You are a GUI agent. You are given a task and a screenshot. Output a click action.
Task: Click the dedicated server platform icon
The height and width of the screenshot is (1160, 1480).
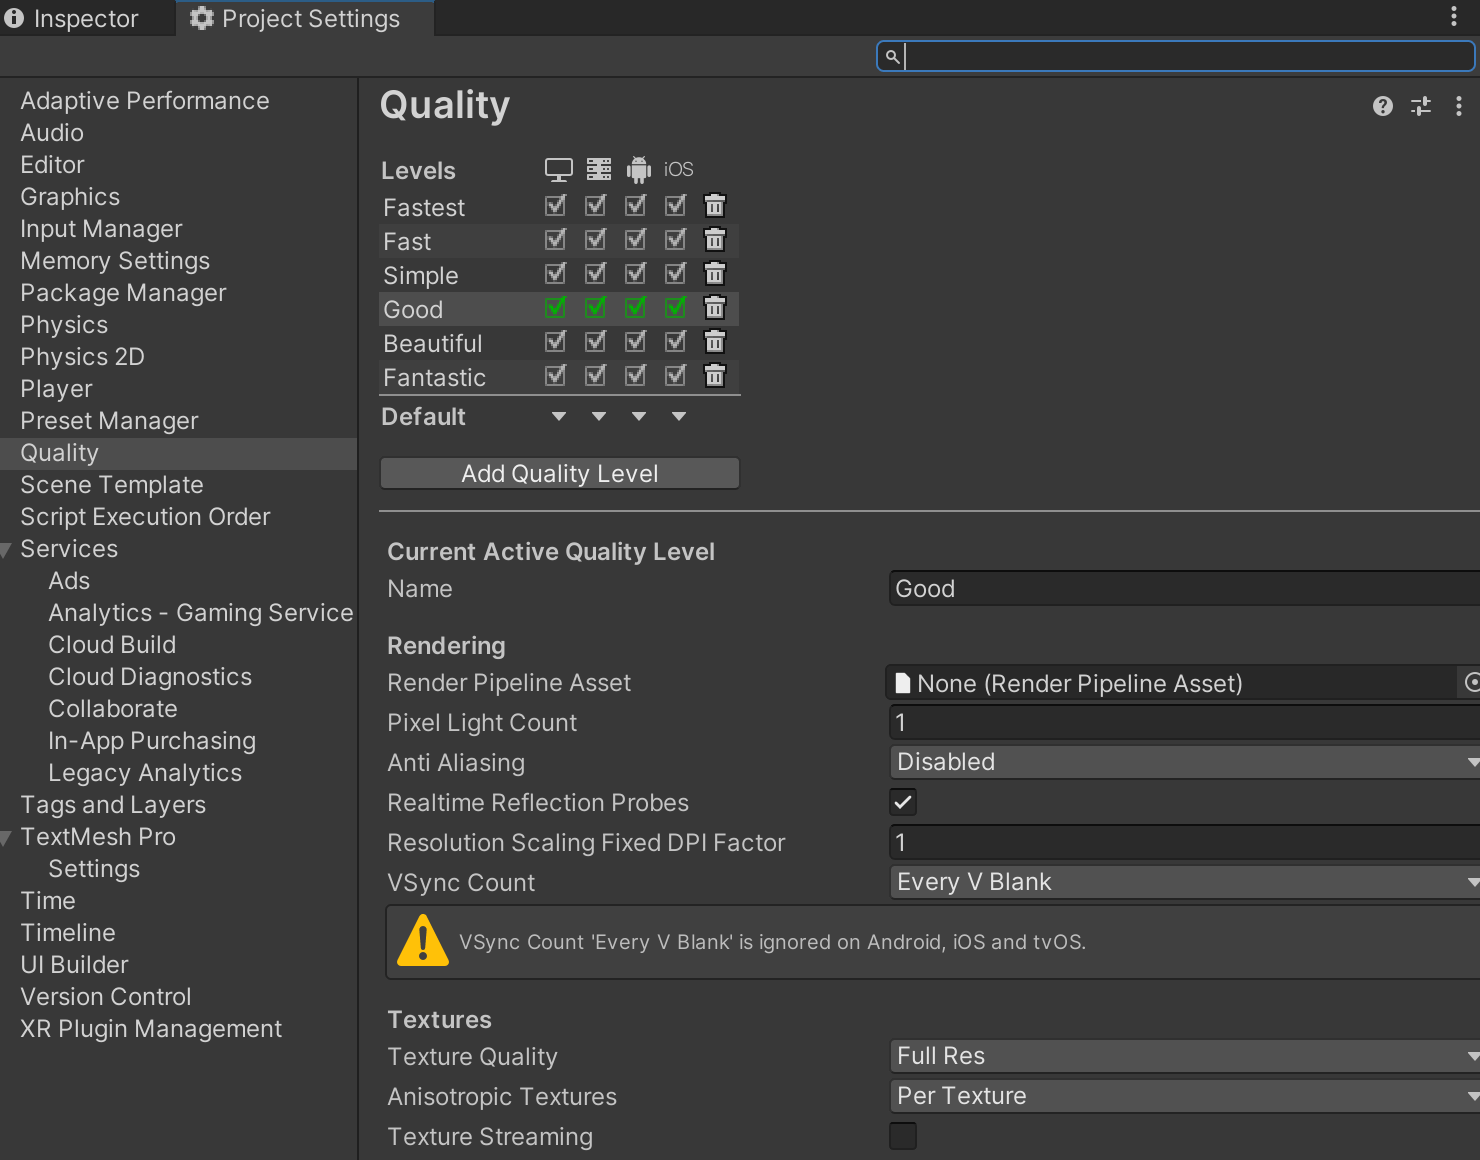(598, 169)
